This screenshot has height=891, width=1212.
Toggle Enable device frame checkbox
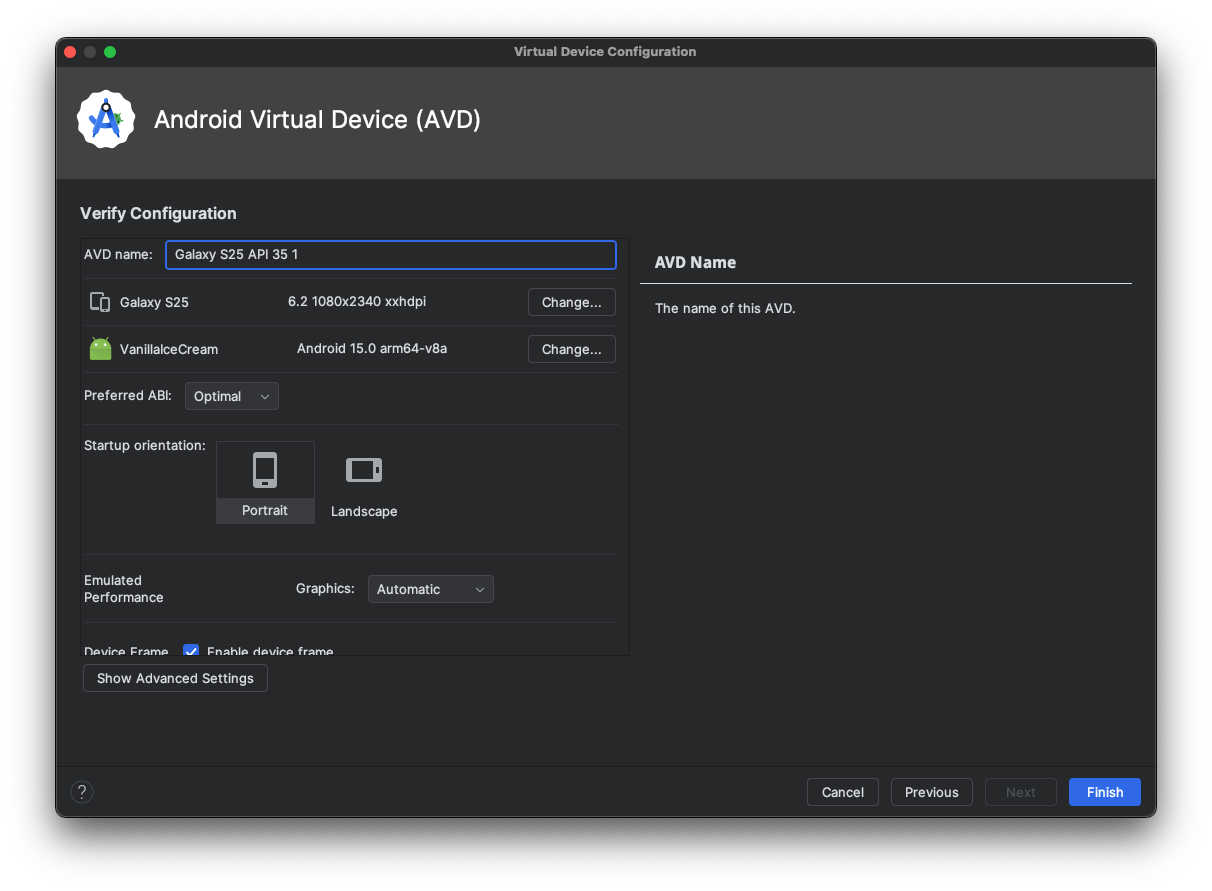pyautogui.click(x=191, y=651)
